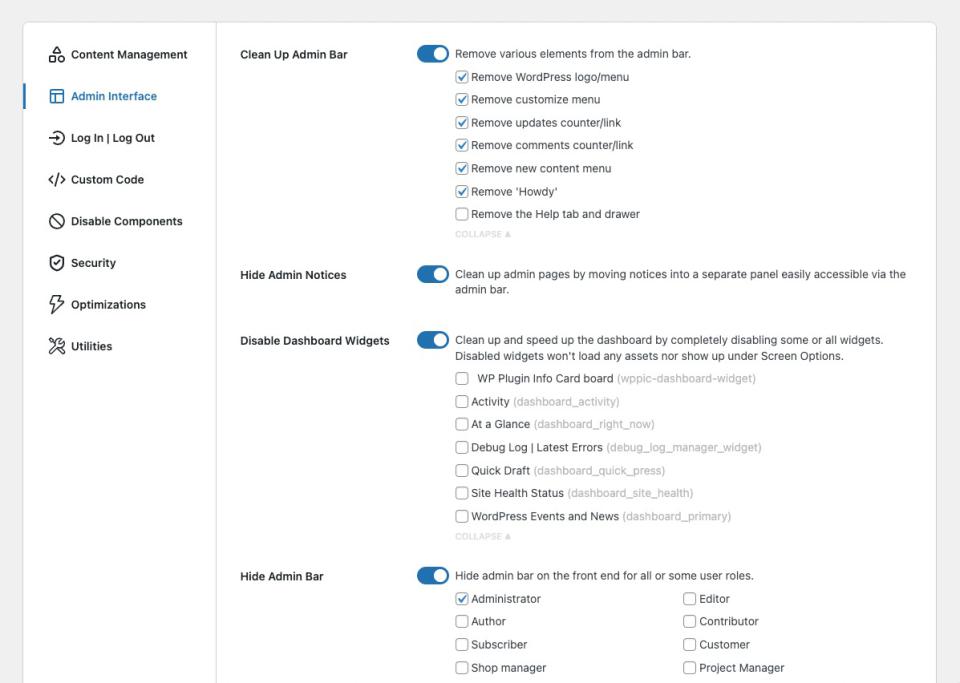
Task: Check 'Remove the Help tab and drawer'
Action: tap(462, 214)
